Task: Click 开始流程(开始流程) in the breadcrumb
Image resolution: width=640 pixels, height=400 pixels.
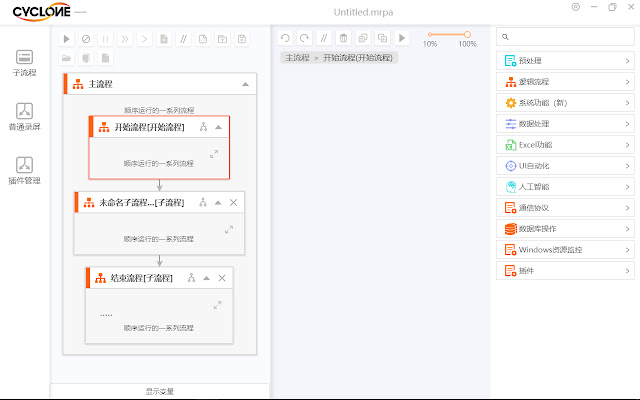Action: (x=358, y=58)
